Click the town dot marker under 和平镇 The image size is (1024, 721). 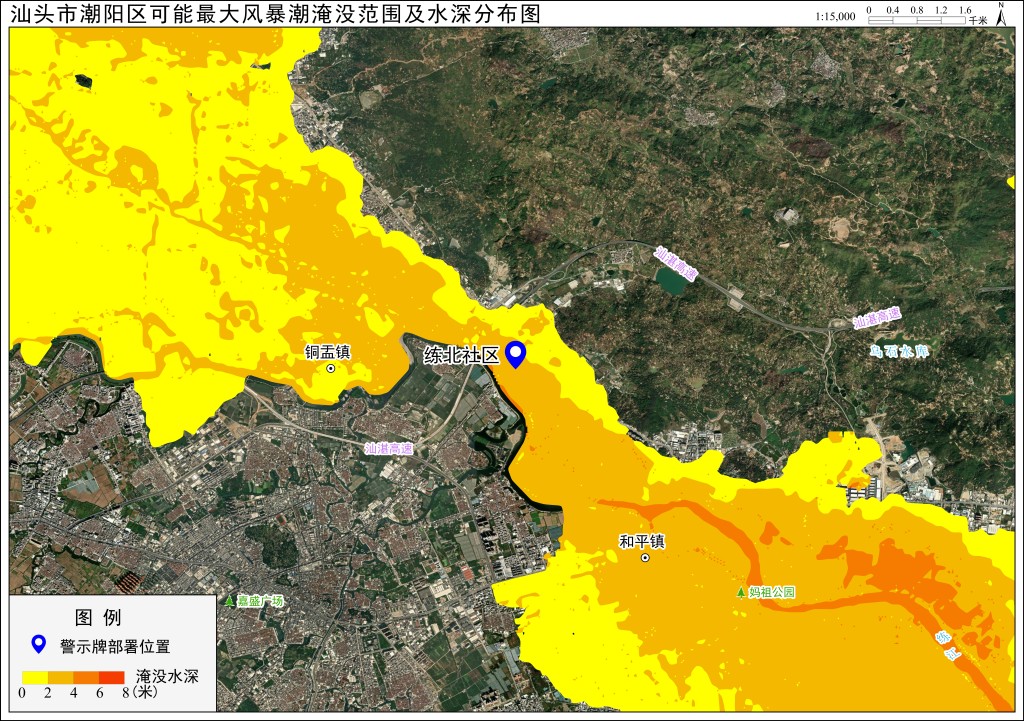[x=645, y=558]
